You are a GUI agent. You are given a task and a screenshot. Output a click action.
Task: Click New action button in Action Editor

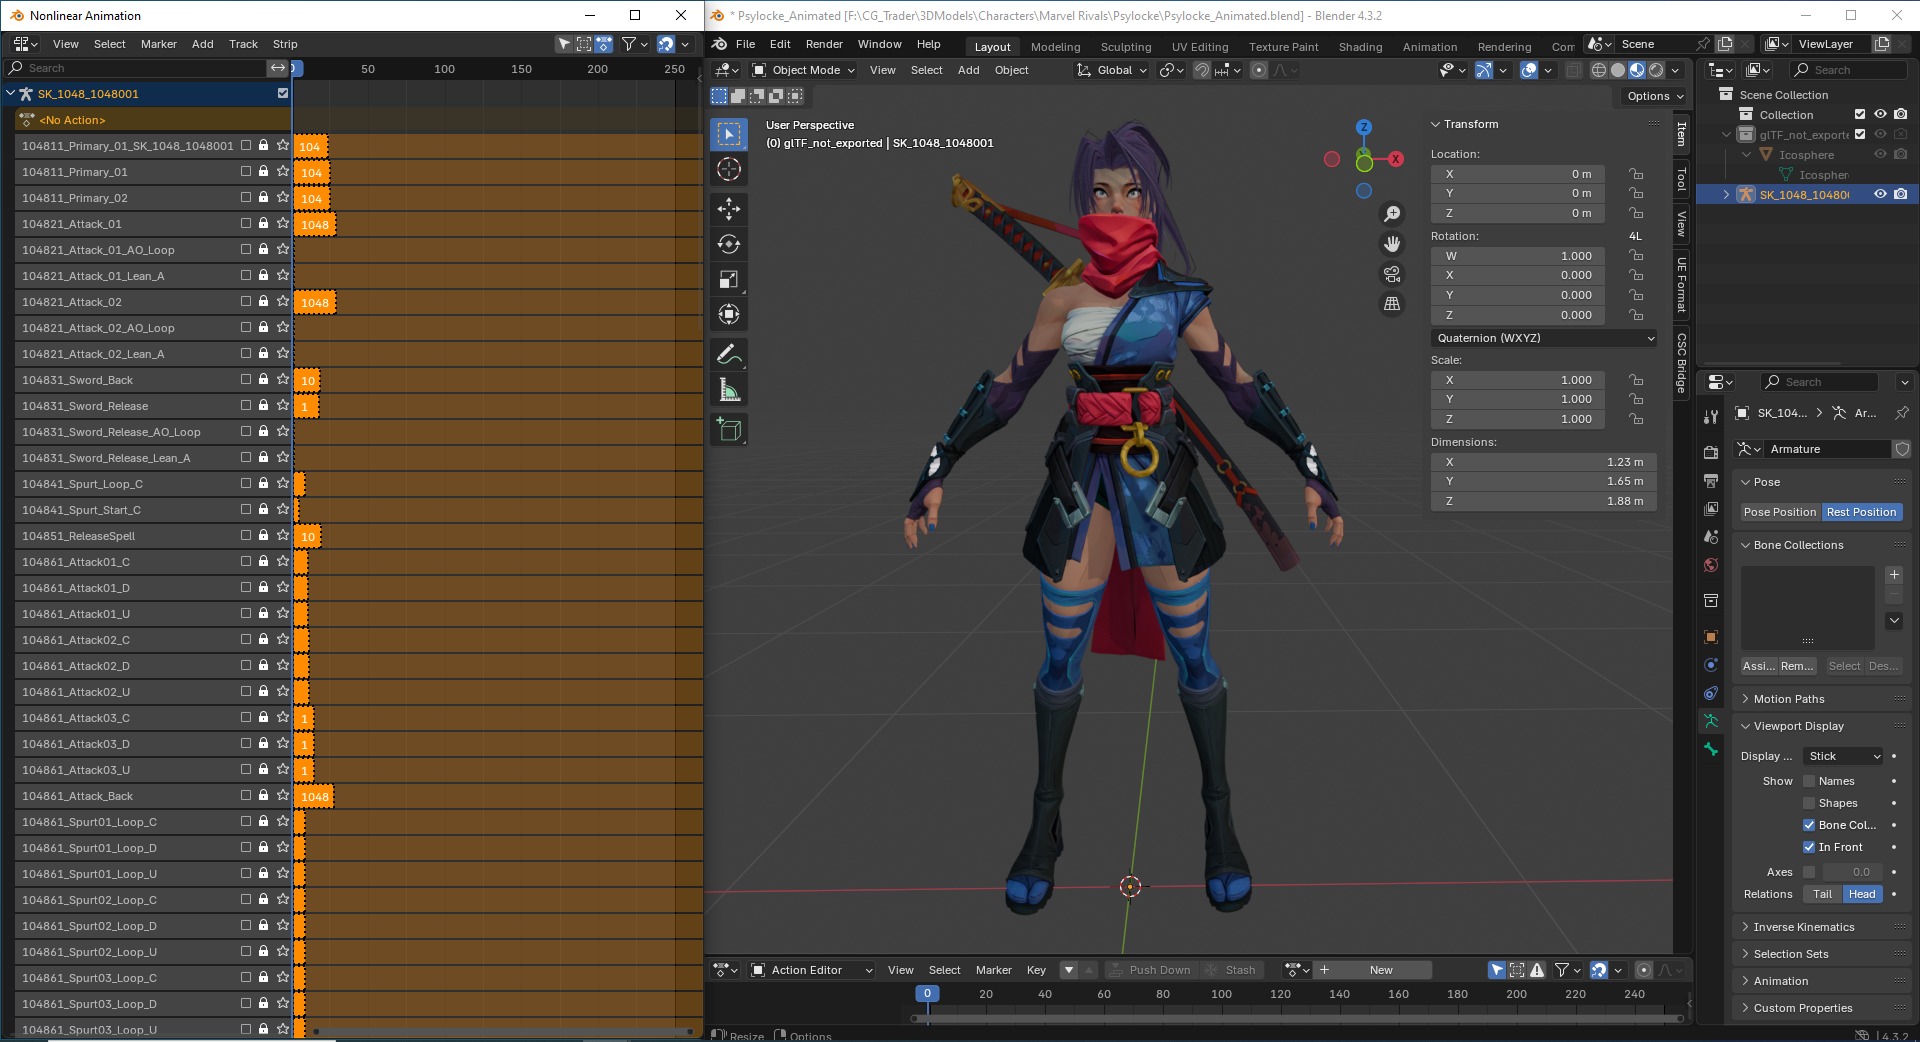[1380, 970]
